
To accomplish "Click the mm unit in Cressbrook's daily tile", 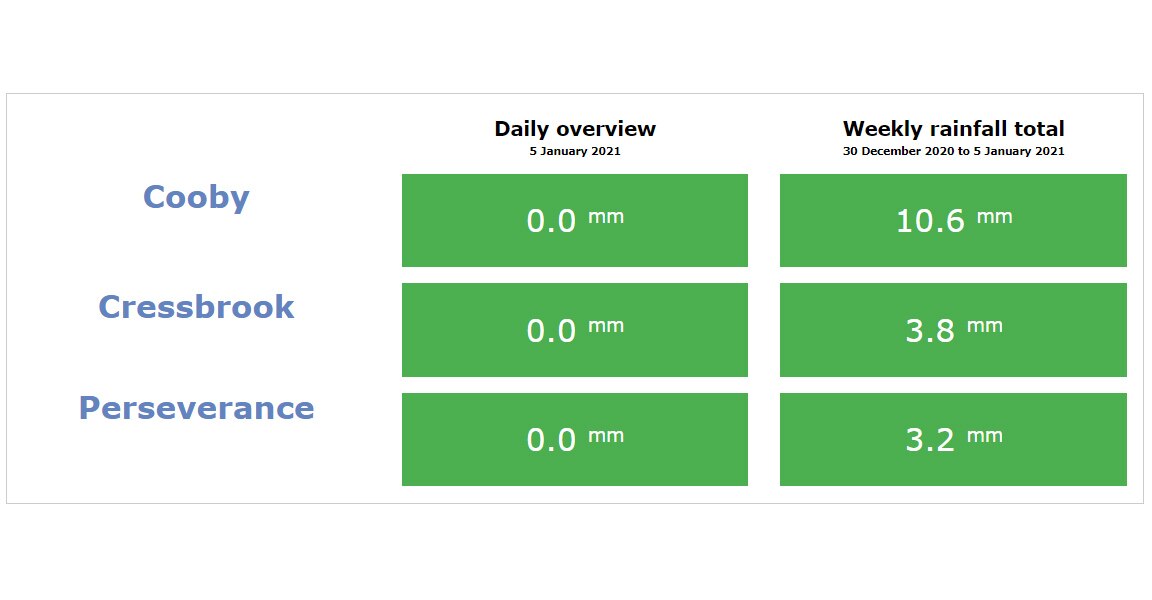I will [x=605, y=326].
